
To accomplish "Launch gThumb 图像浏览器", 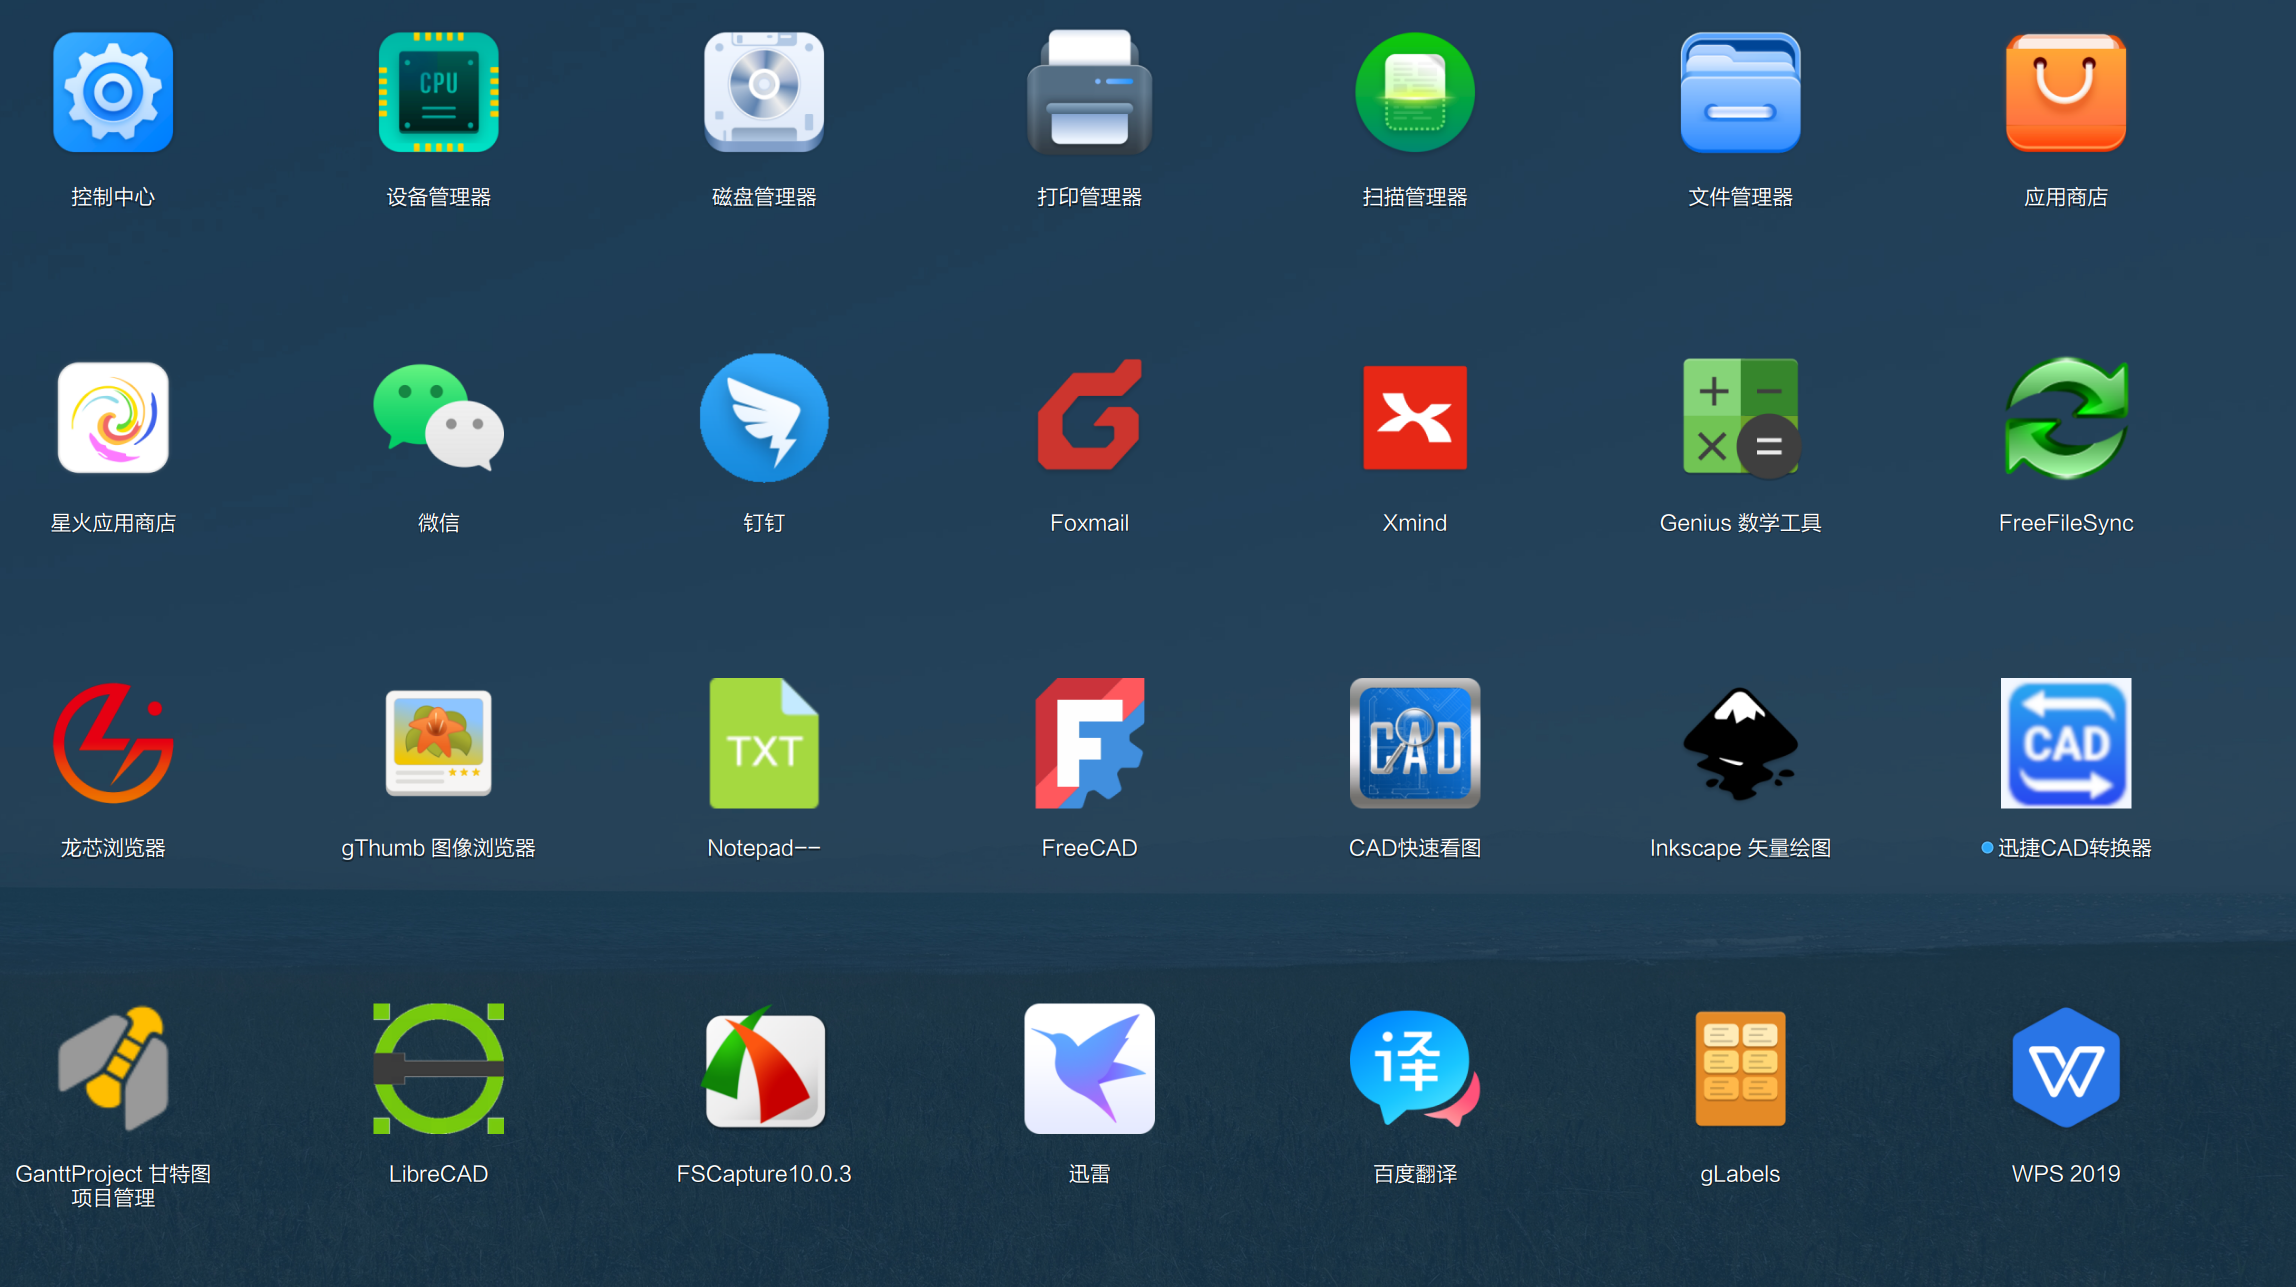I will click(x=438, y=743).
